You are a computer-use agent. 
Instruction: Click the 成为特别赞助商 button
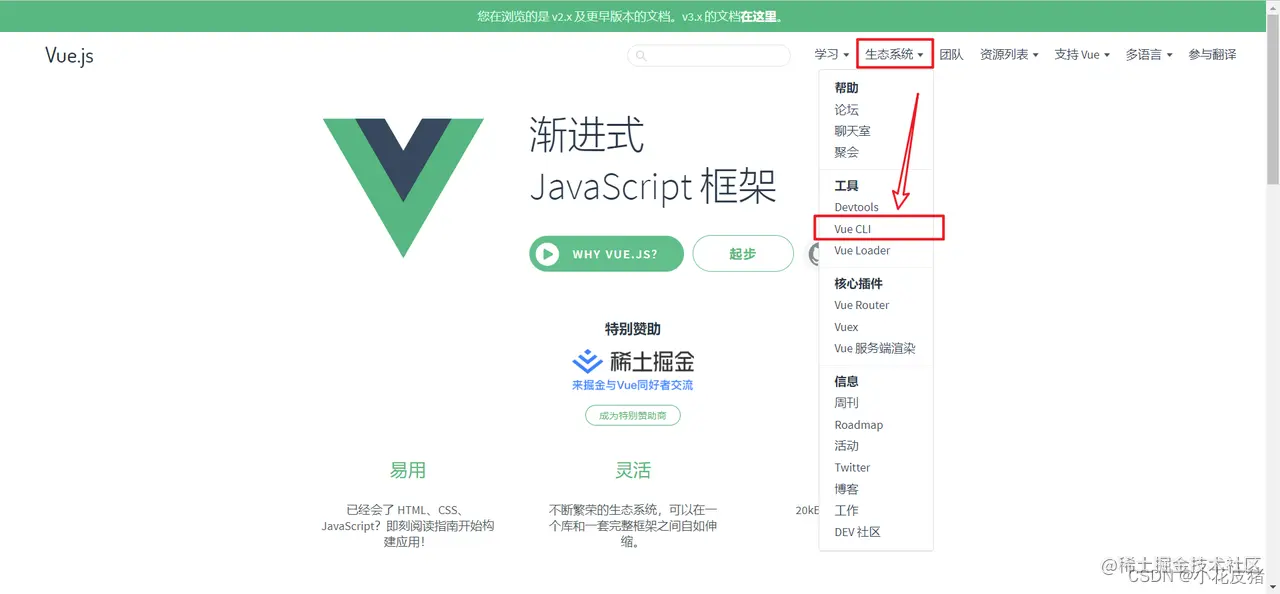(632, 415)
